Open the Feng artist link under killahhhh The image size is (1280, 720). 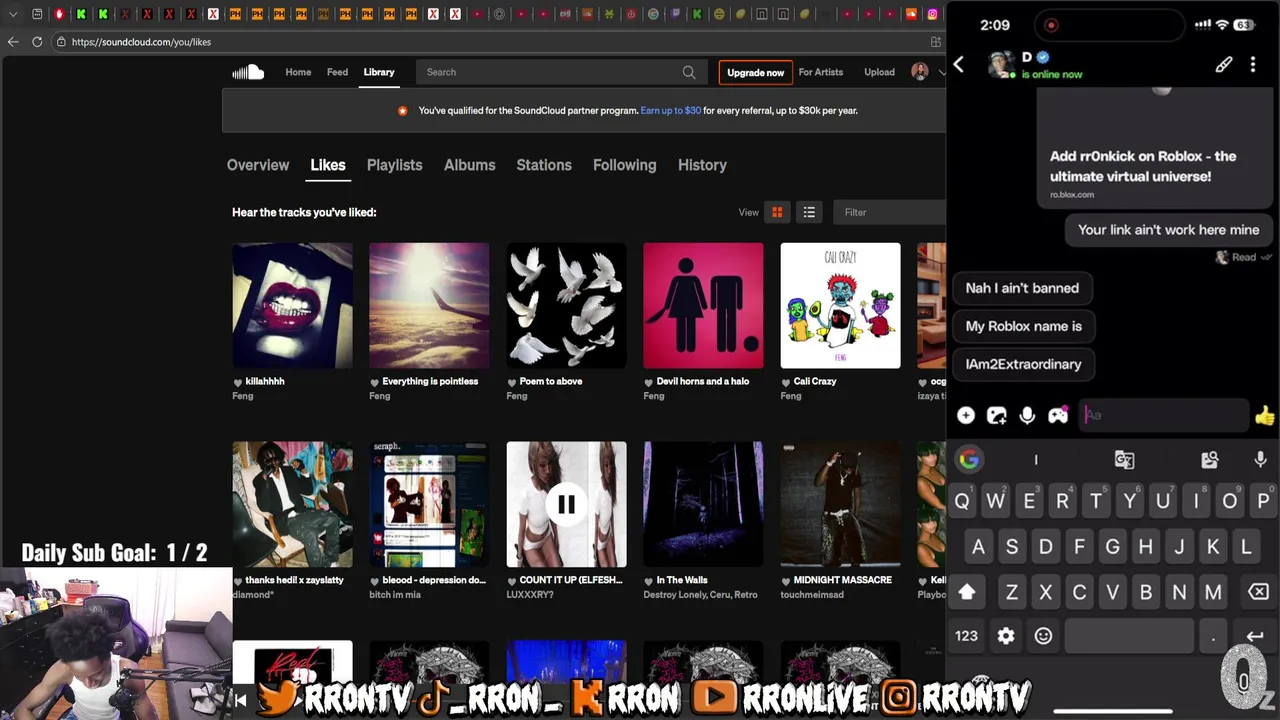[242, 396]
